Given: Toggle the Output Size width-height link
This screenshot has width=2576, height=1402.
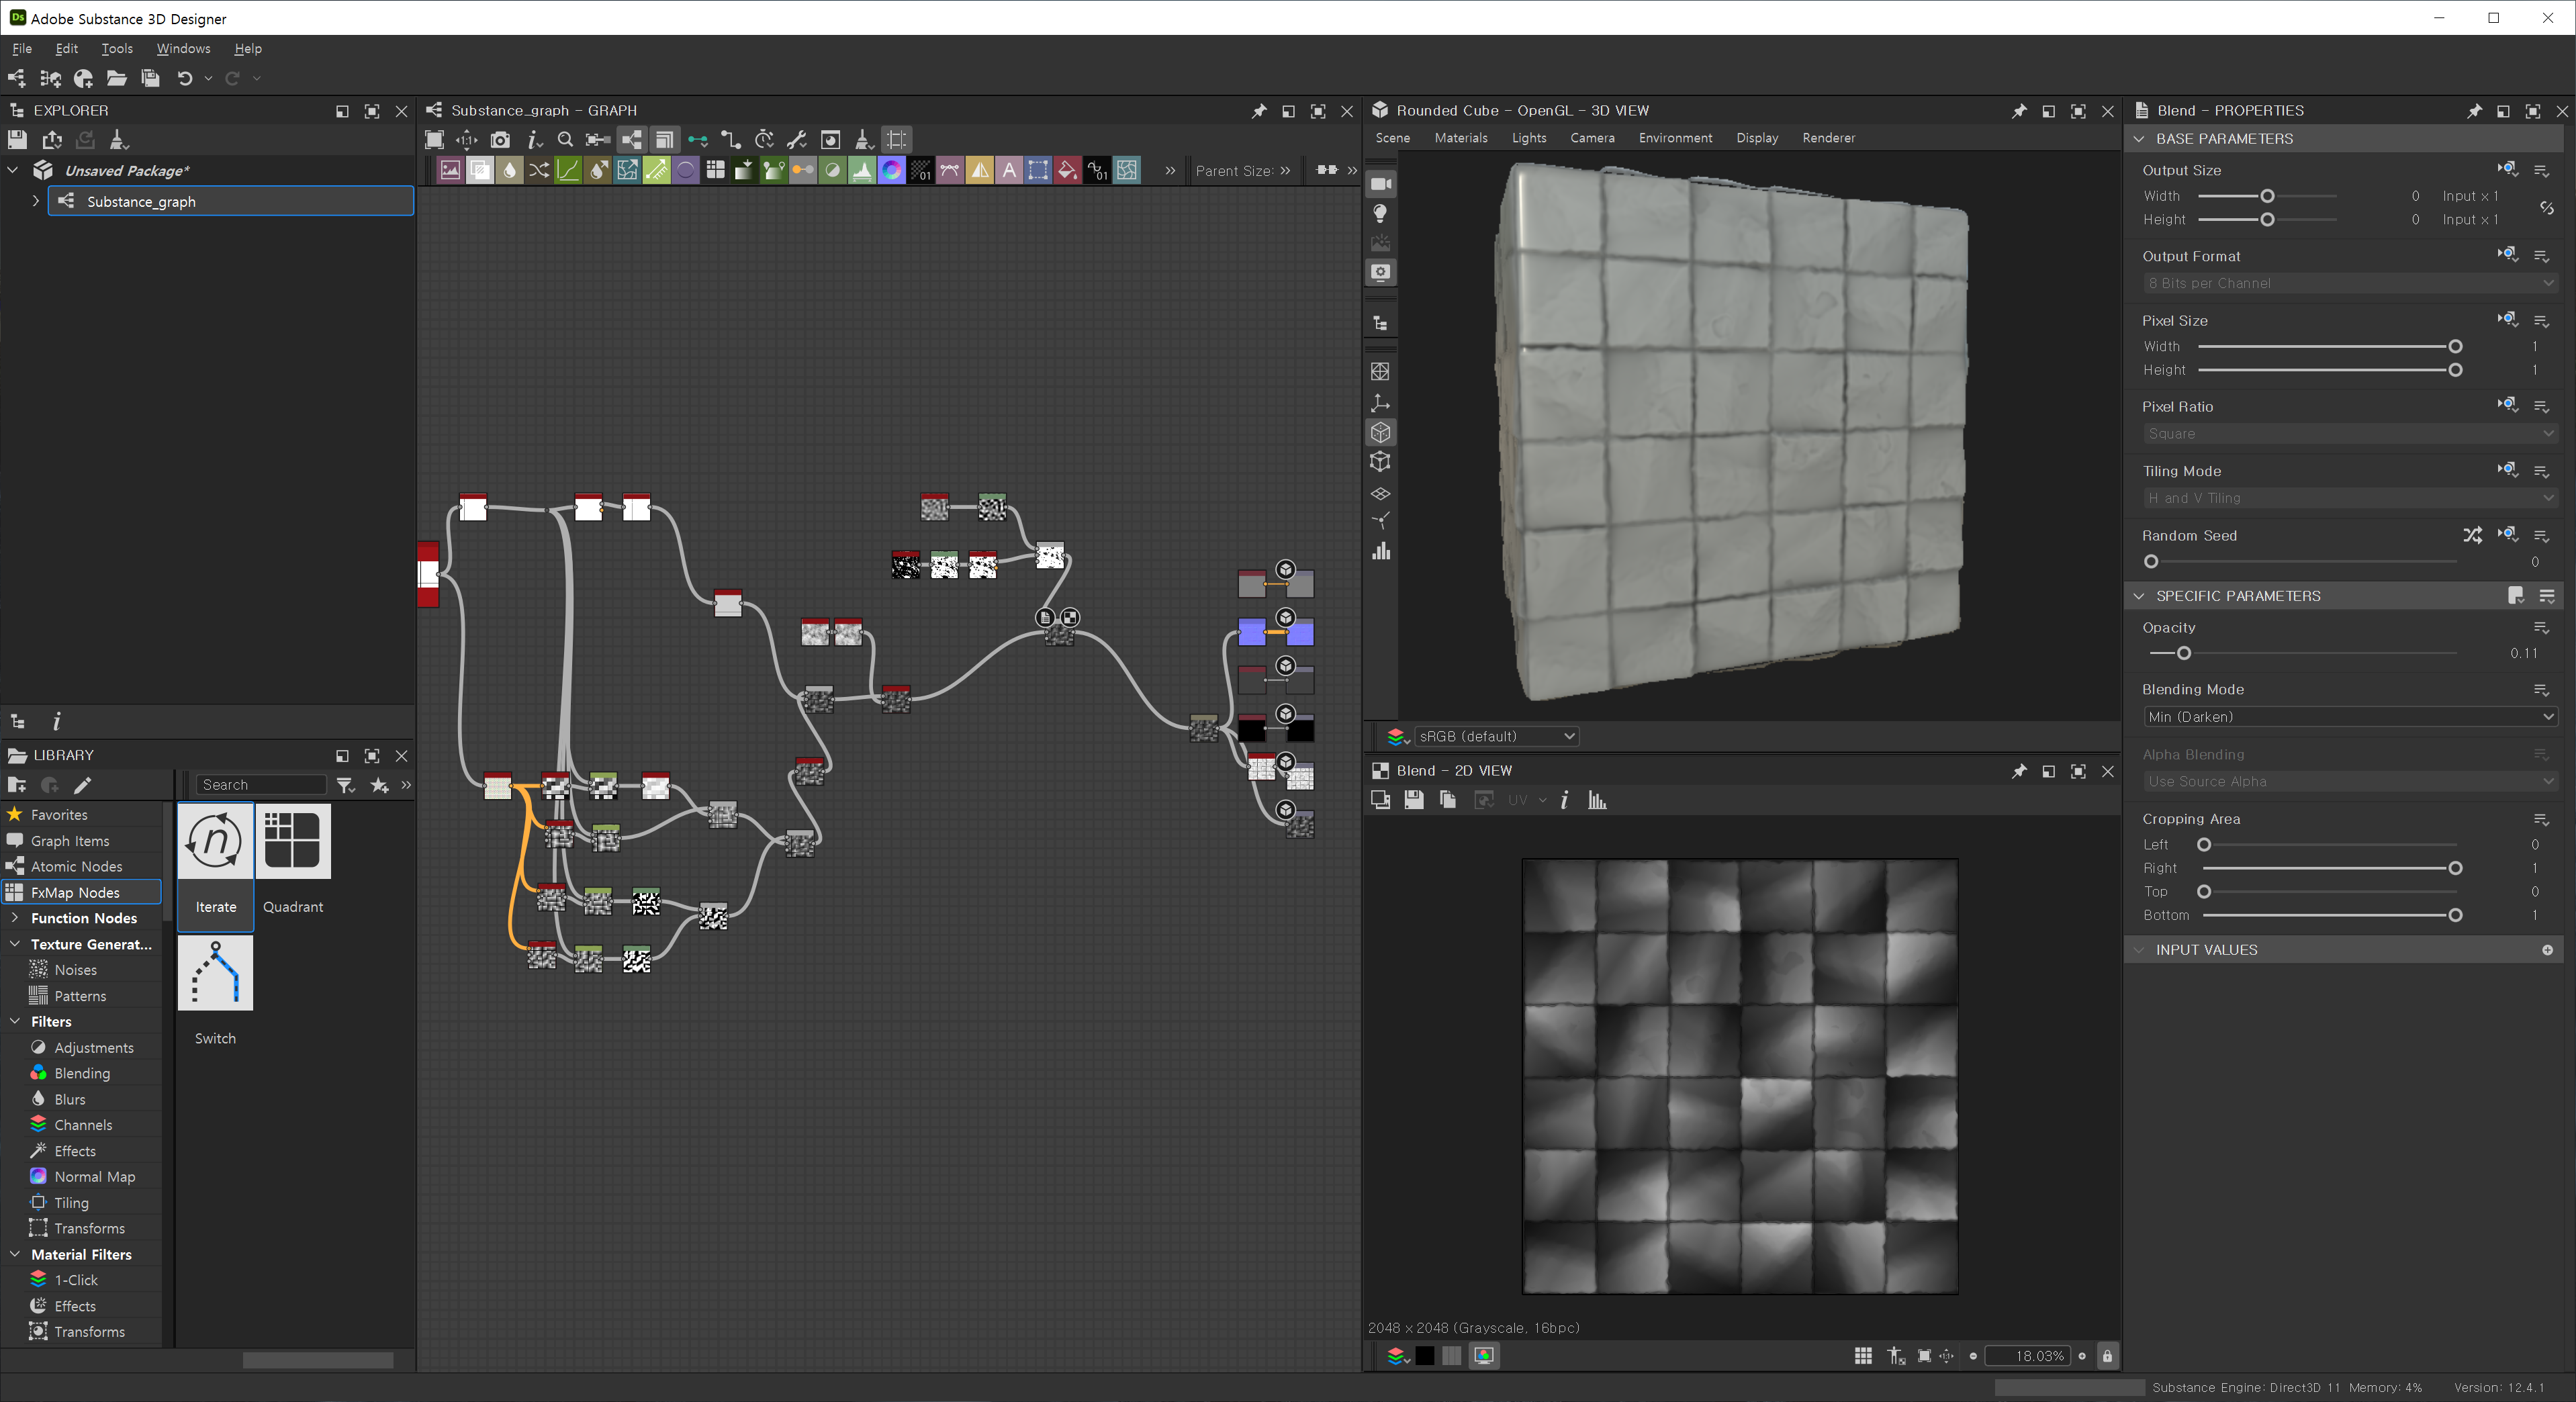Looking at the screenshot, I should 2546,208.
